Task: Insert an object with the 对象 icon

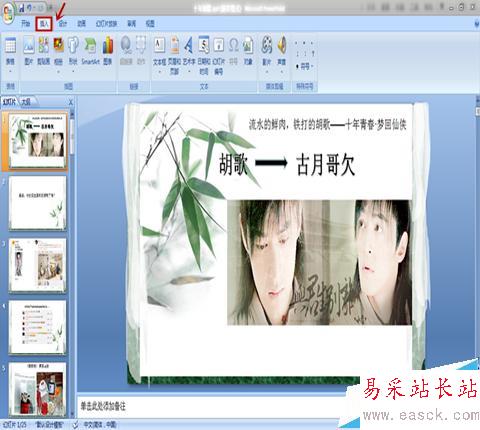Action: [248, 51]
